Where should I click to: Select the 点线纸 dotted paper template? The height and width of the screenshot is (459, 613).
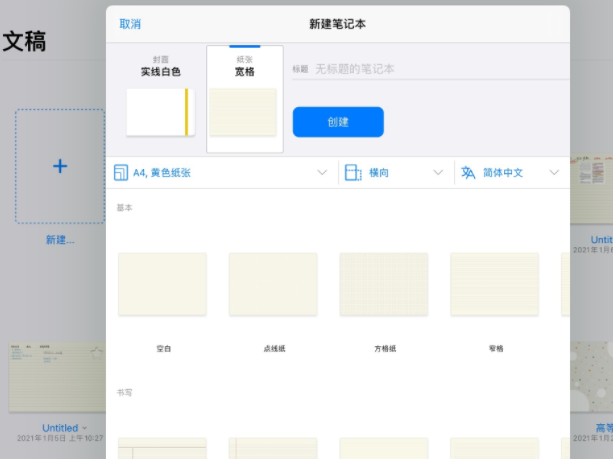pyautogui.click(x=273, y=284)
